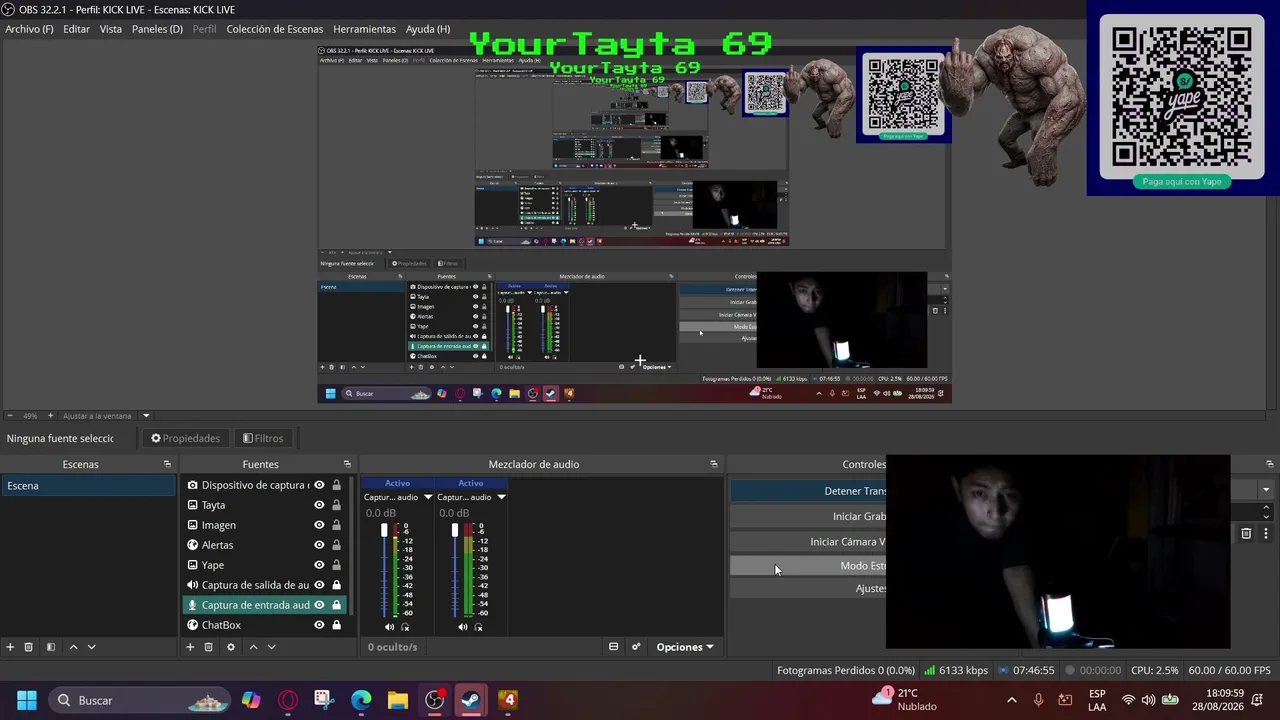
Task: Undock the Fuentes panel via float icon
Action: (x=347, y=464)
